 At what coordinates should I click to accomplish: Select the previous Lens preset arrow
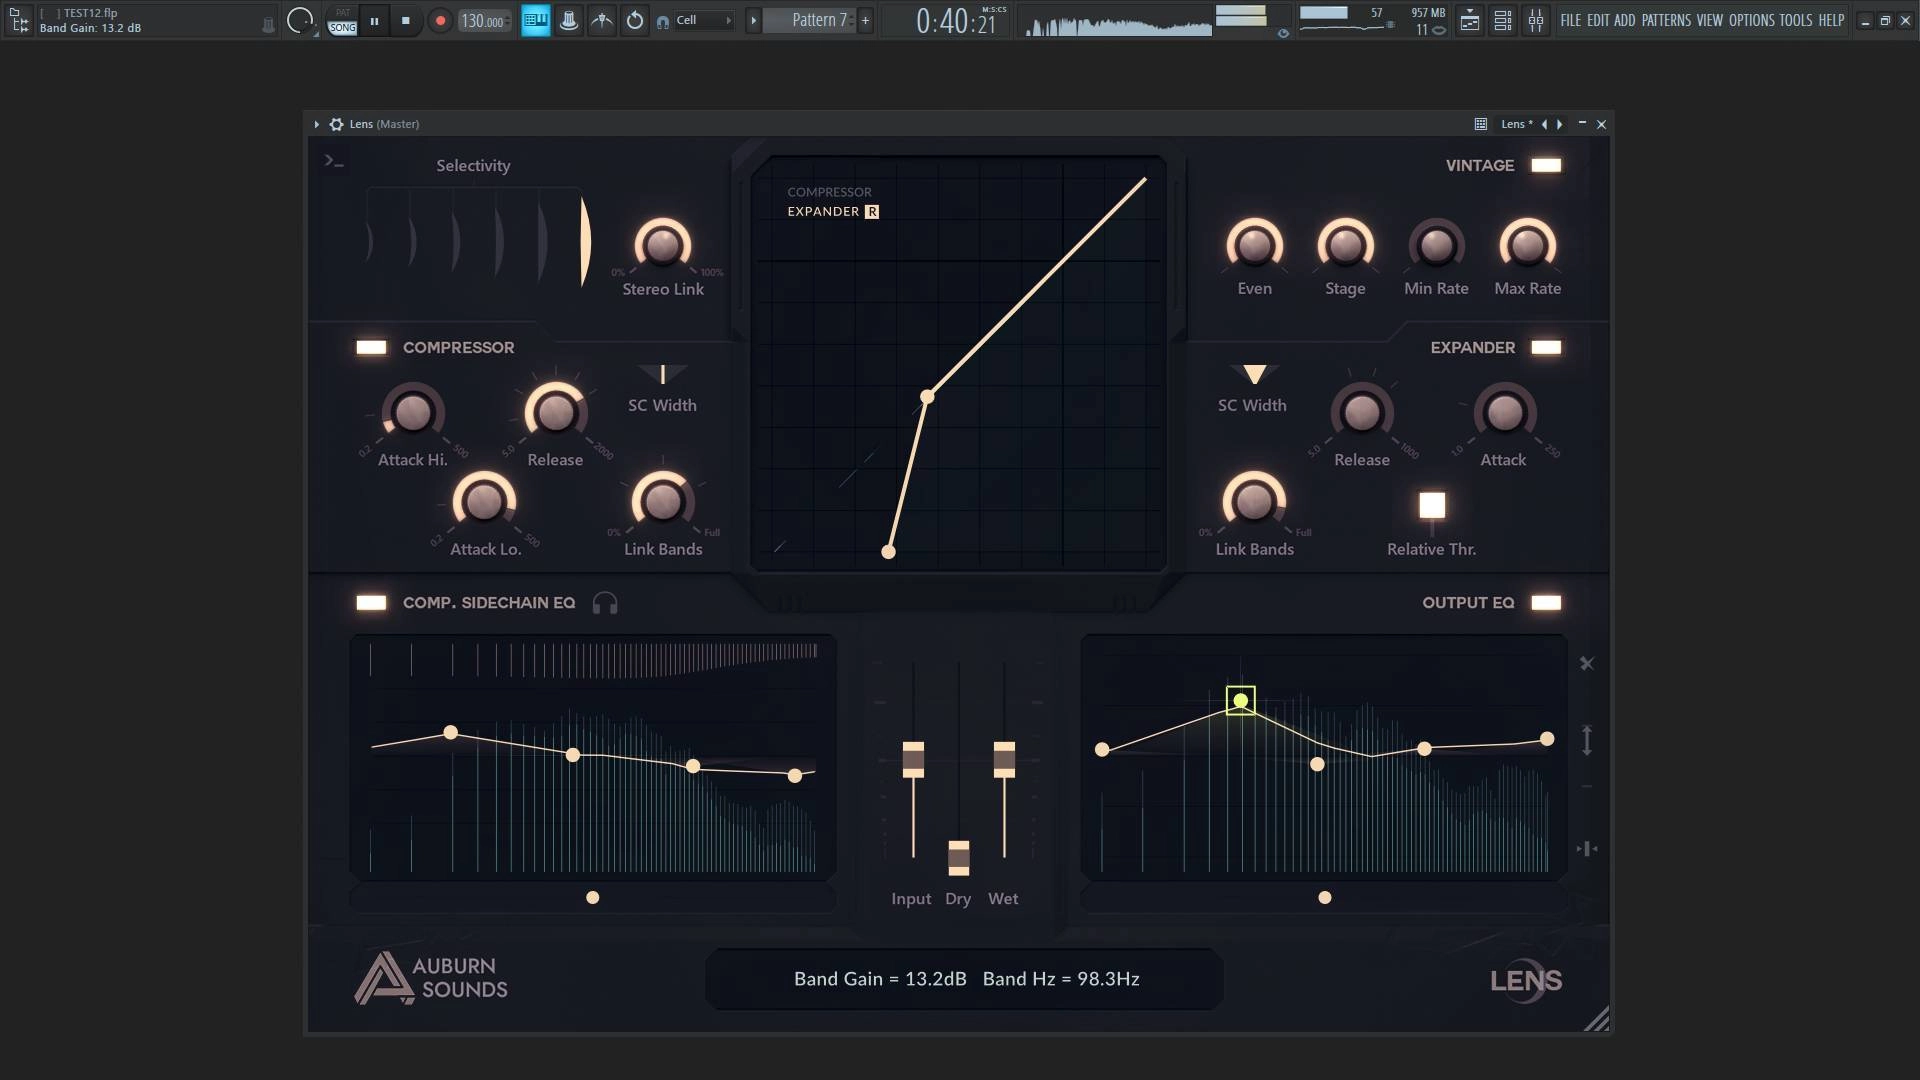coord(1545,124)
